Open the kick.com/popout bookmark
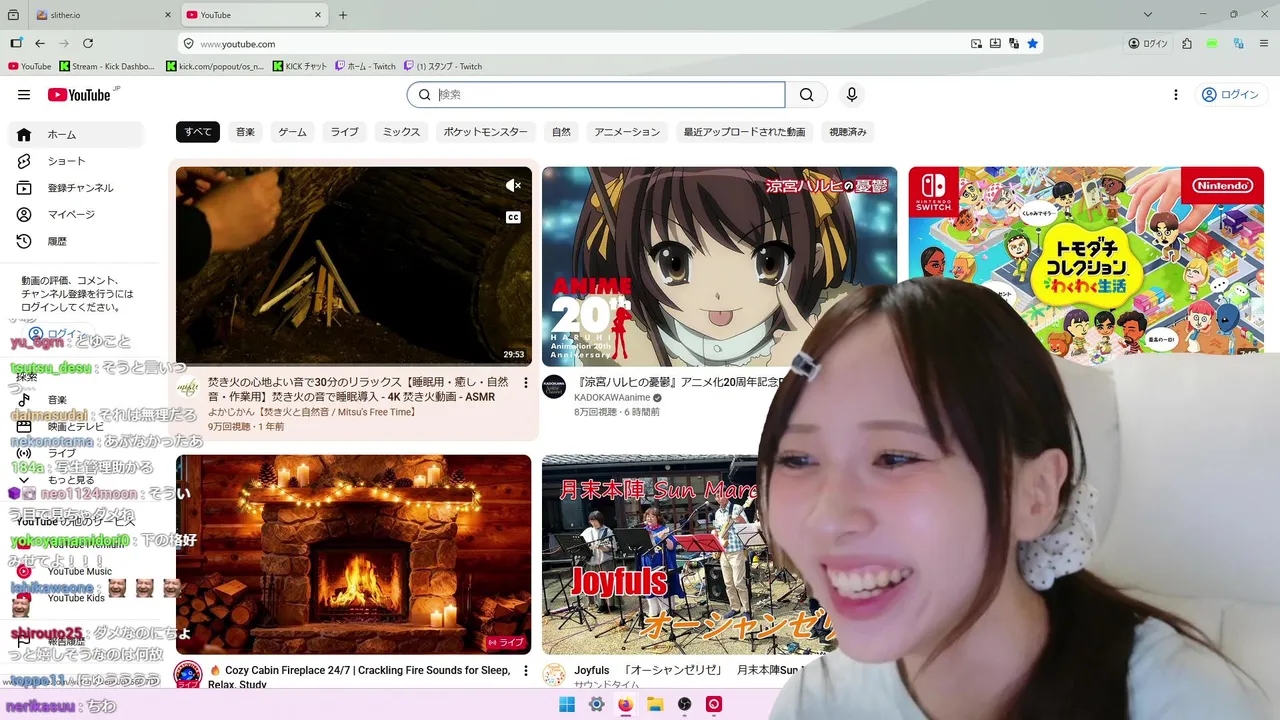Image resolution: width=1280 pixels, height=720 pixels. click(216, 66)
